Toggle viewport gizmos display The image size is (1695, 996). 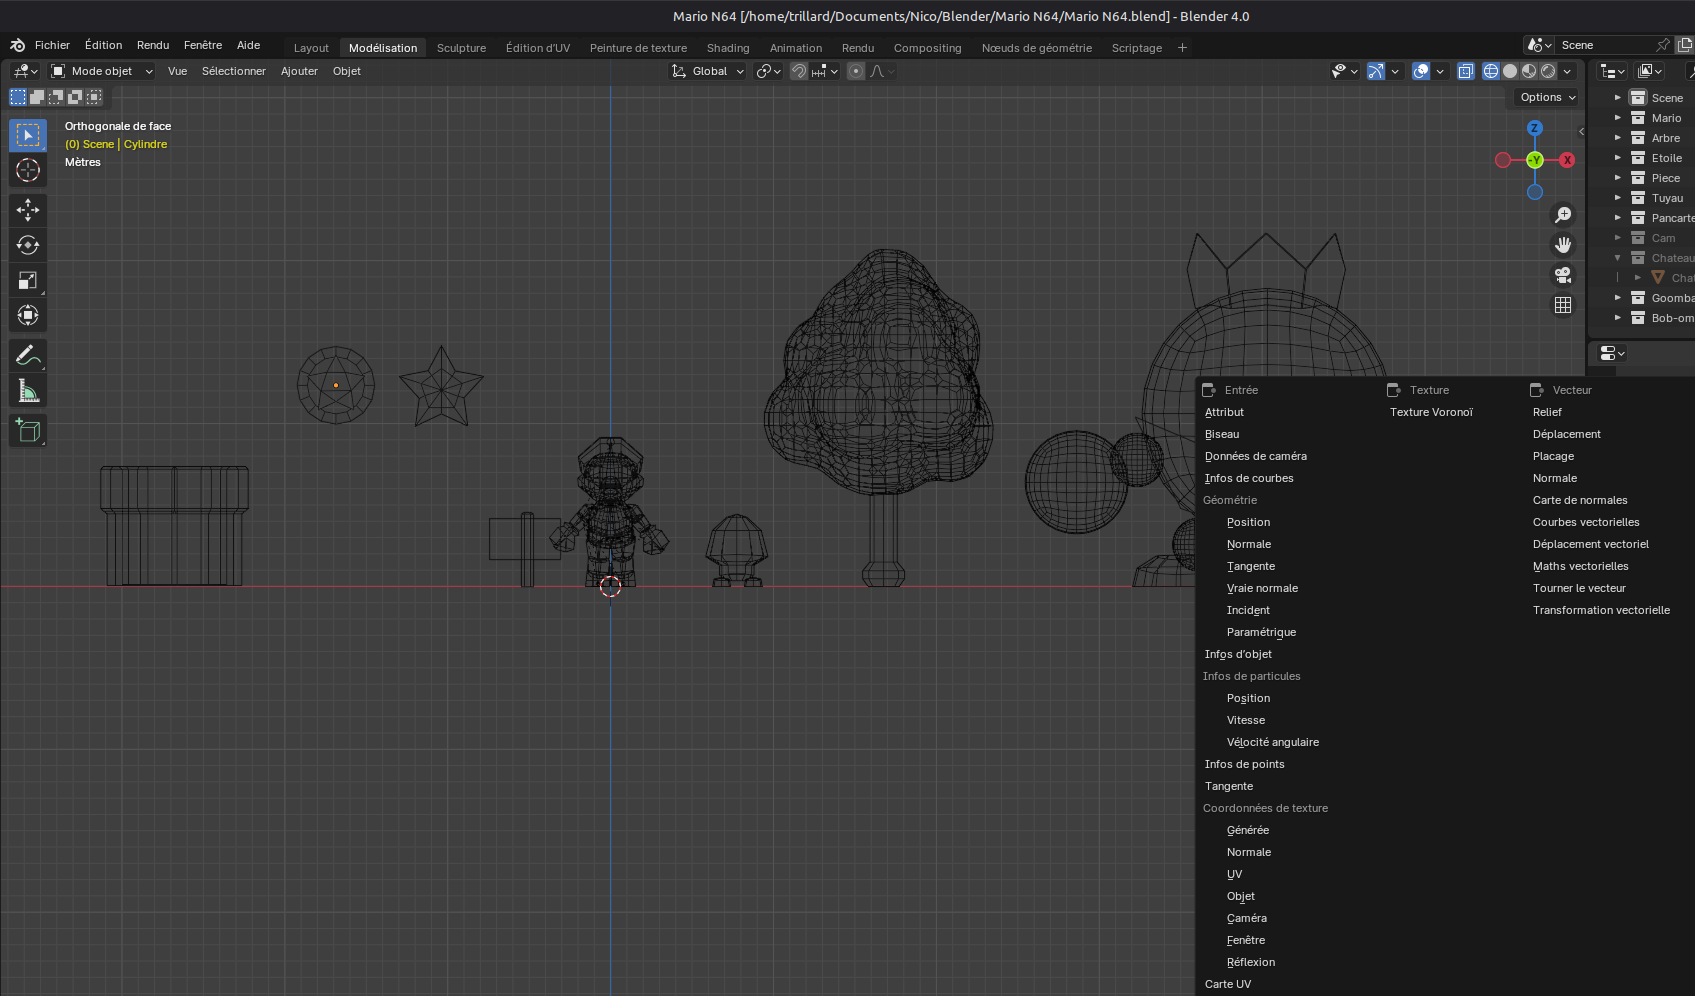tap(1376, 71)
